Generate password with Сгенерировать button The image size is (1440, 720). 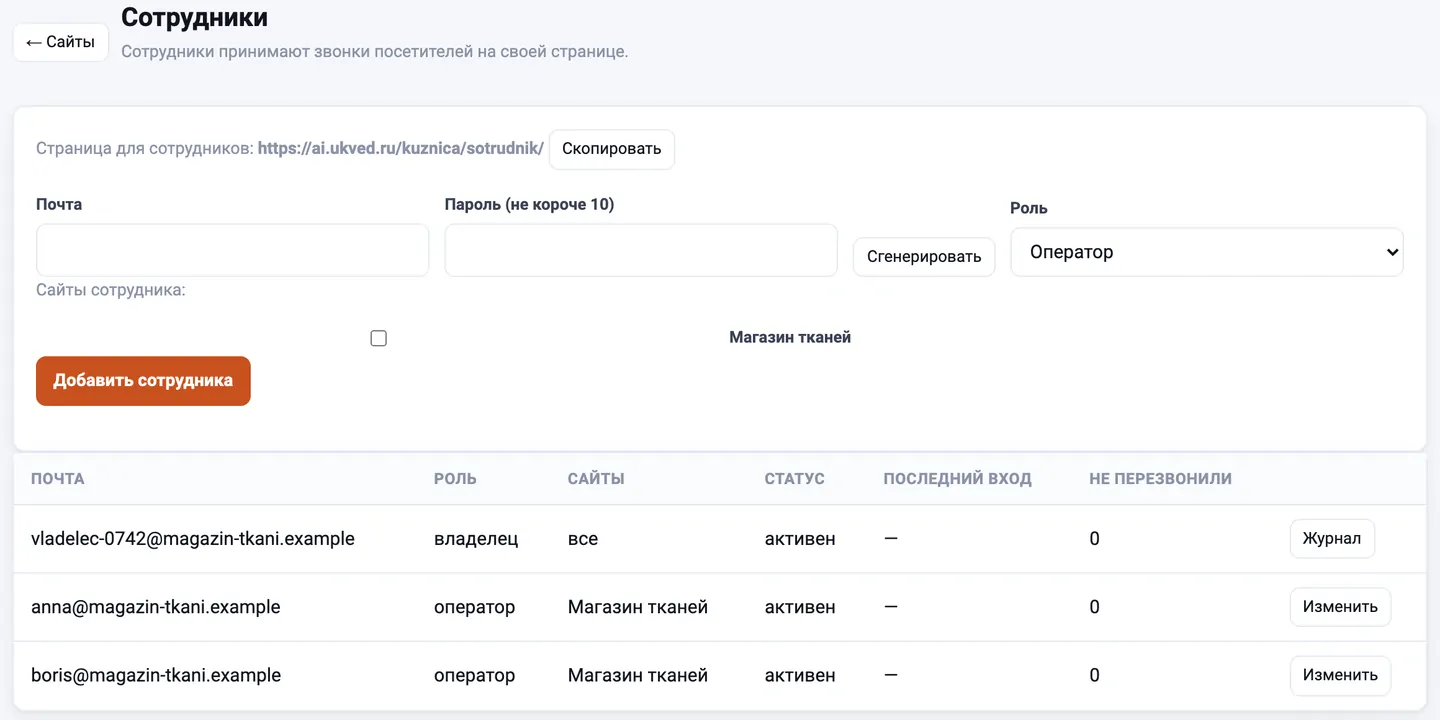(924, 257)
